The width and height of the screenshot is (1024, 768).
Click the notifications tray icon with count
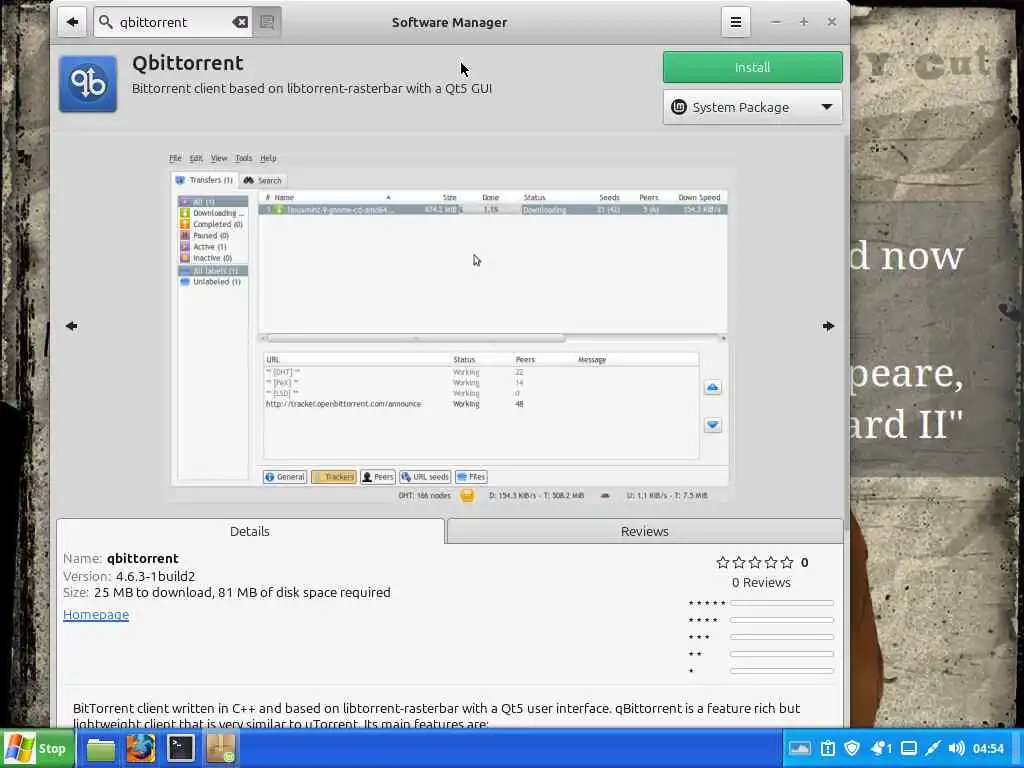[x=881, y=748]
